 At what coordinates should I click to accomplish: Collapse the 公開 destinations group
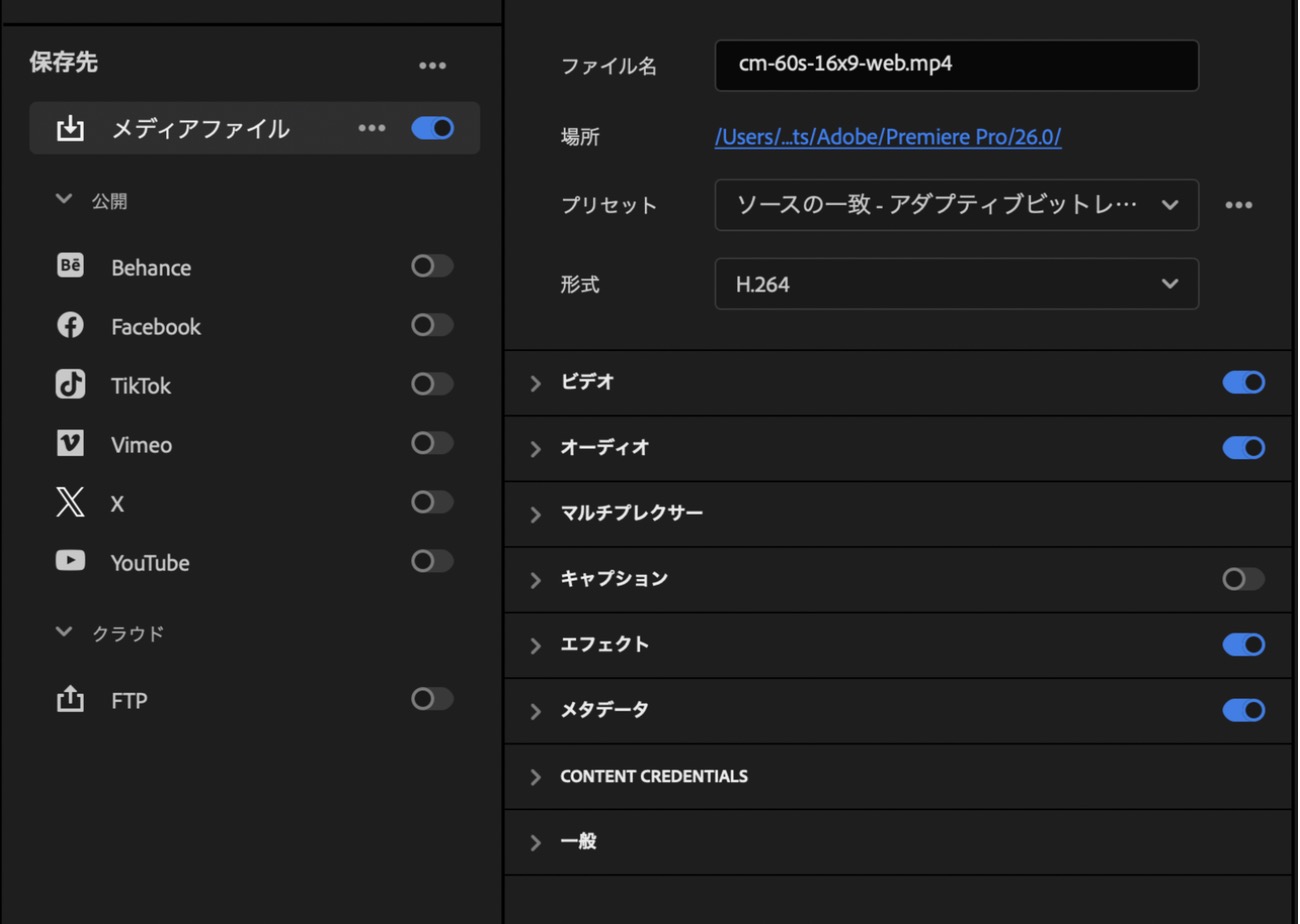[65, 200]
